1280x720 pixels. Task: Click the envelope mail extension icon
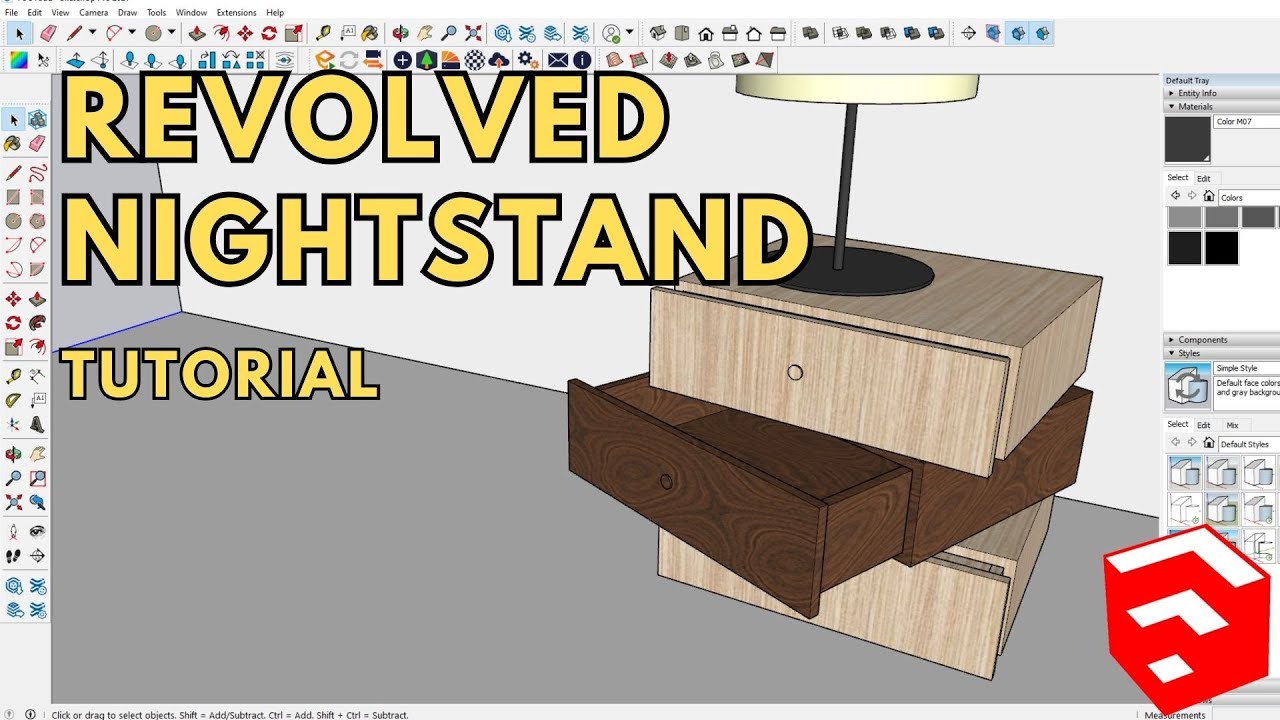click(557, 60)
